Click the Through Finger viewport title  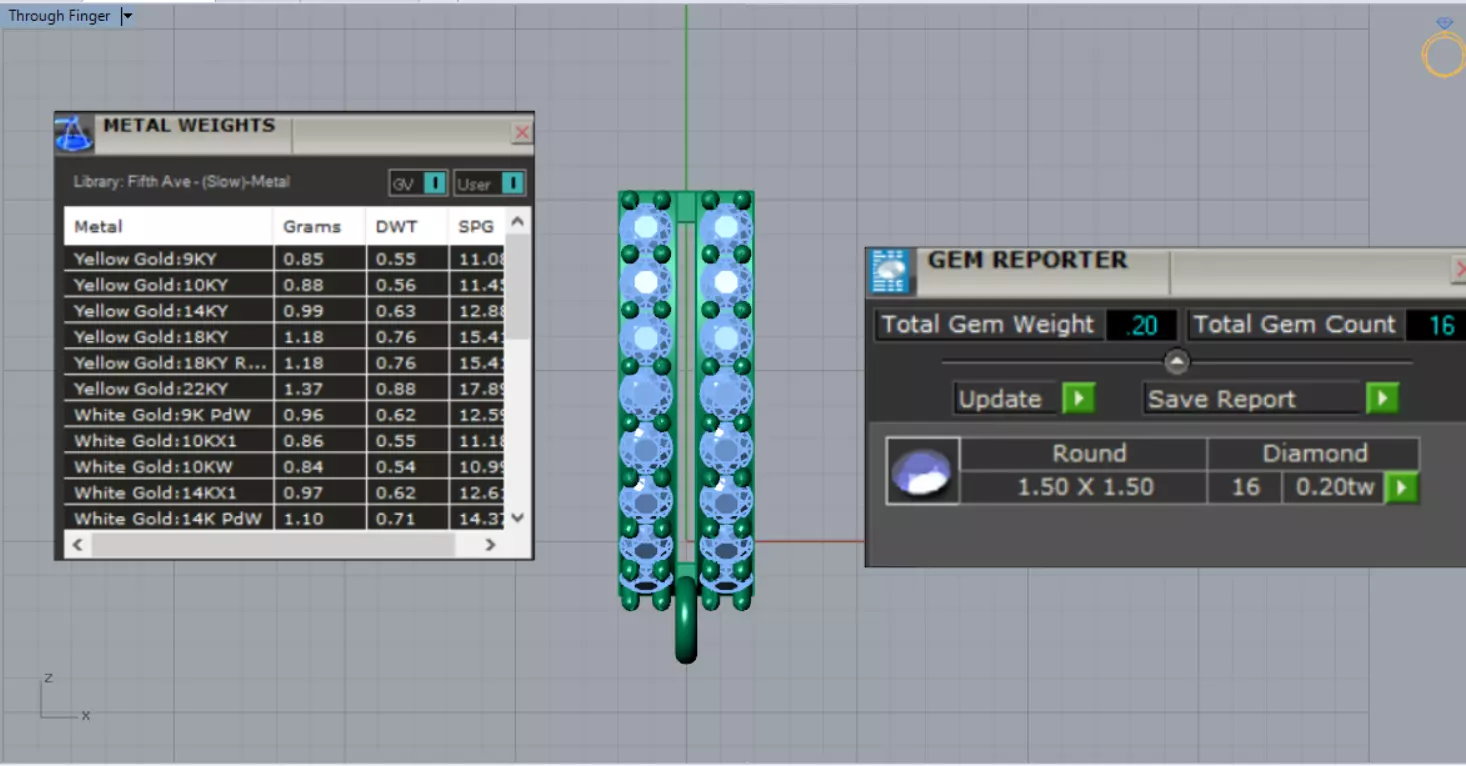pyautogui.click(x=60, y=16)
